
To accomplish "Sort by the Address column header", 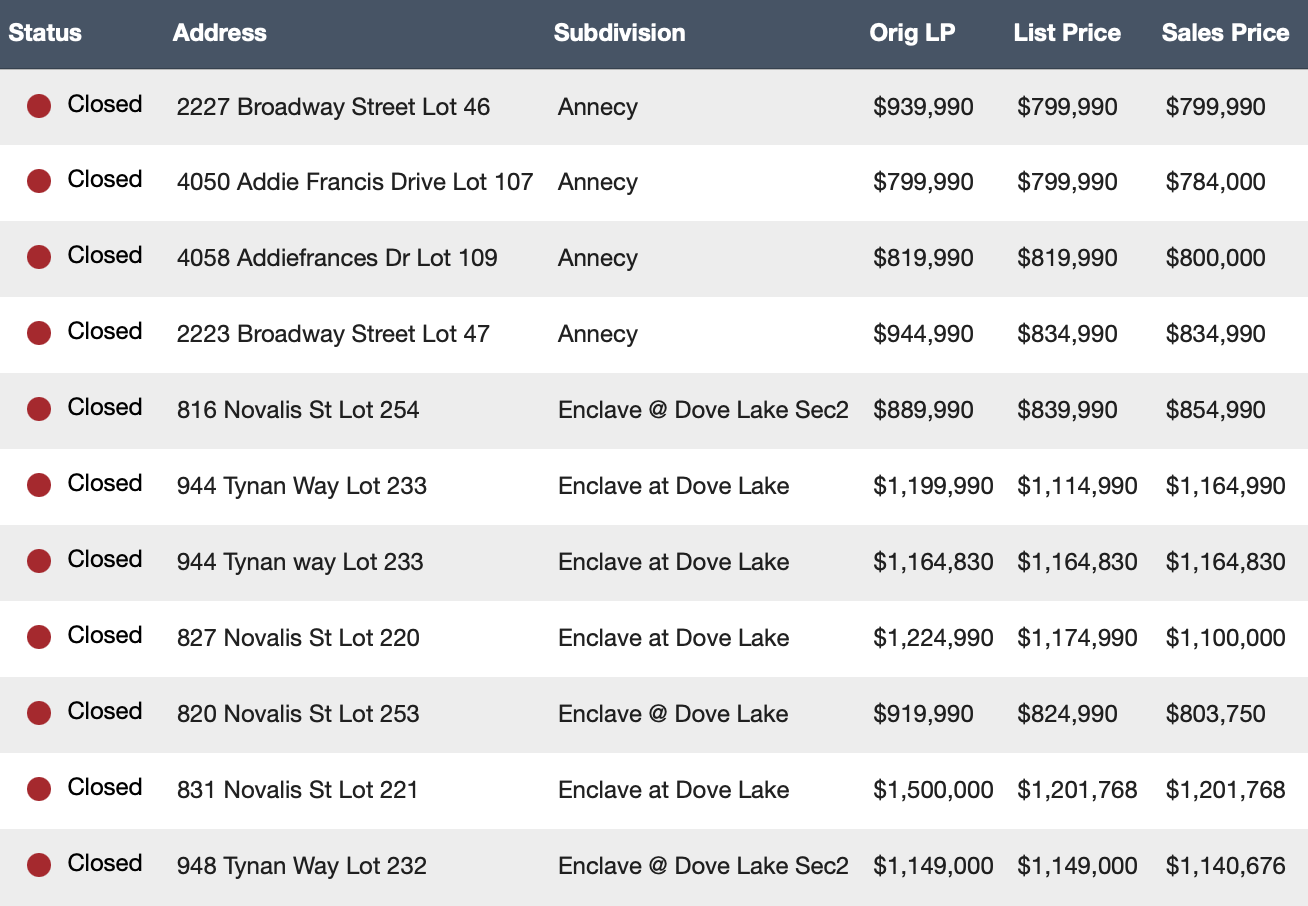I will pyautogui.click(x=219, y=33).
